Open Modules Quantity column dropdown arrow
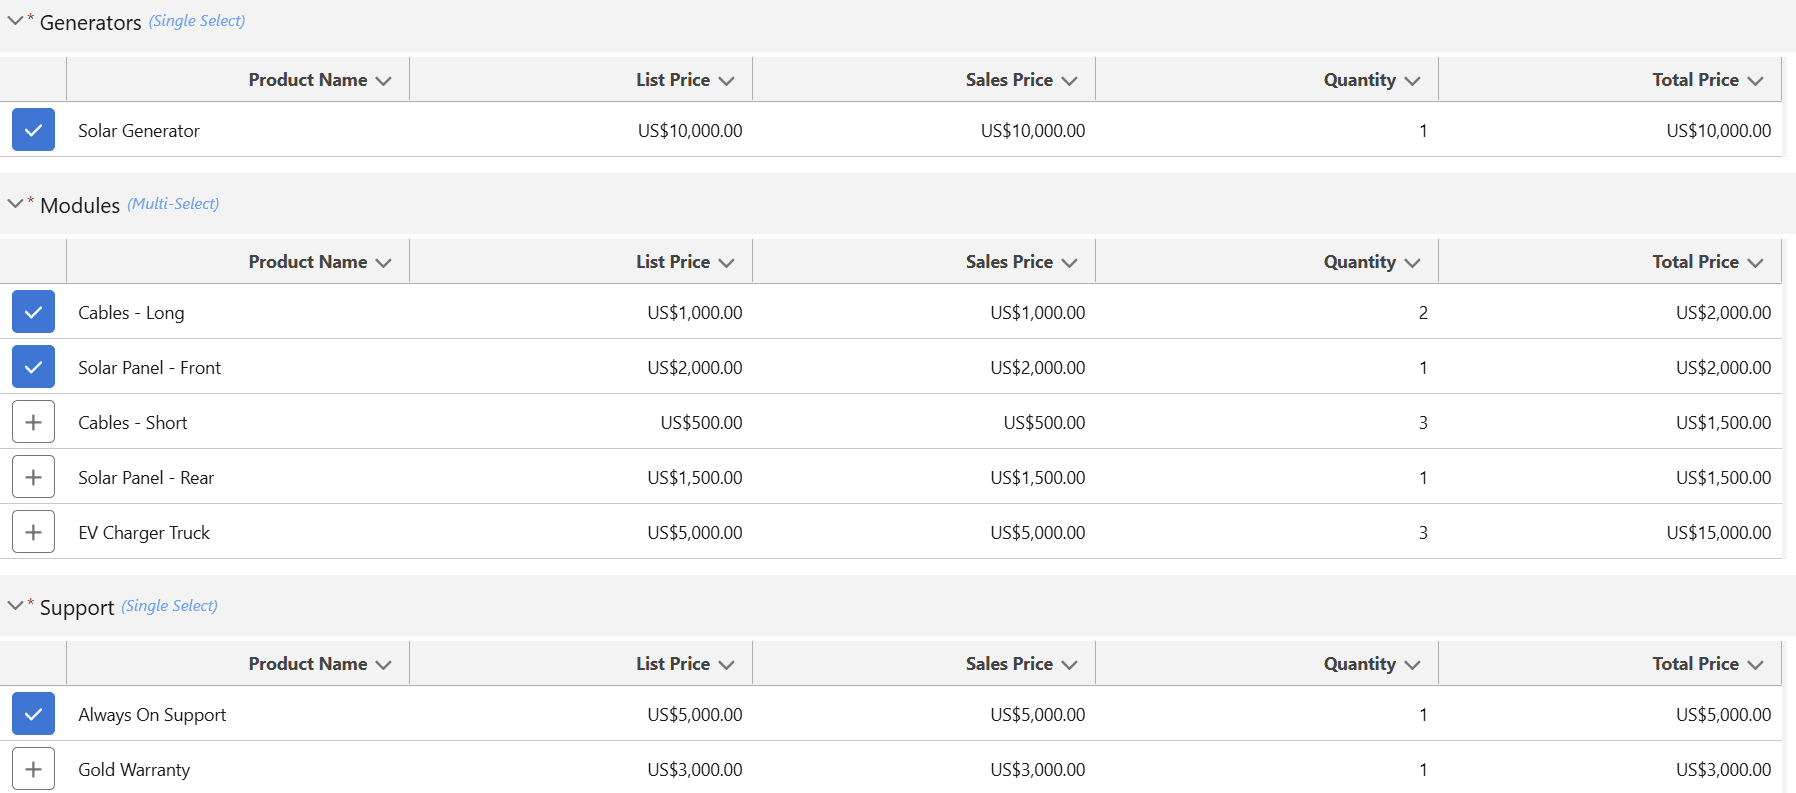Image resolution: width=1796 pixels, height=793 pixels. pos(1412,263)
